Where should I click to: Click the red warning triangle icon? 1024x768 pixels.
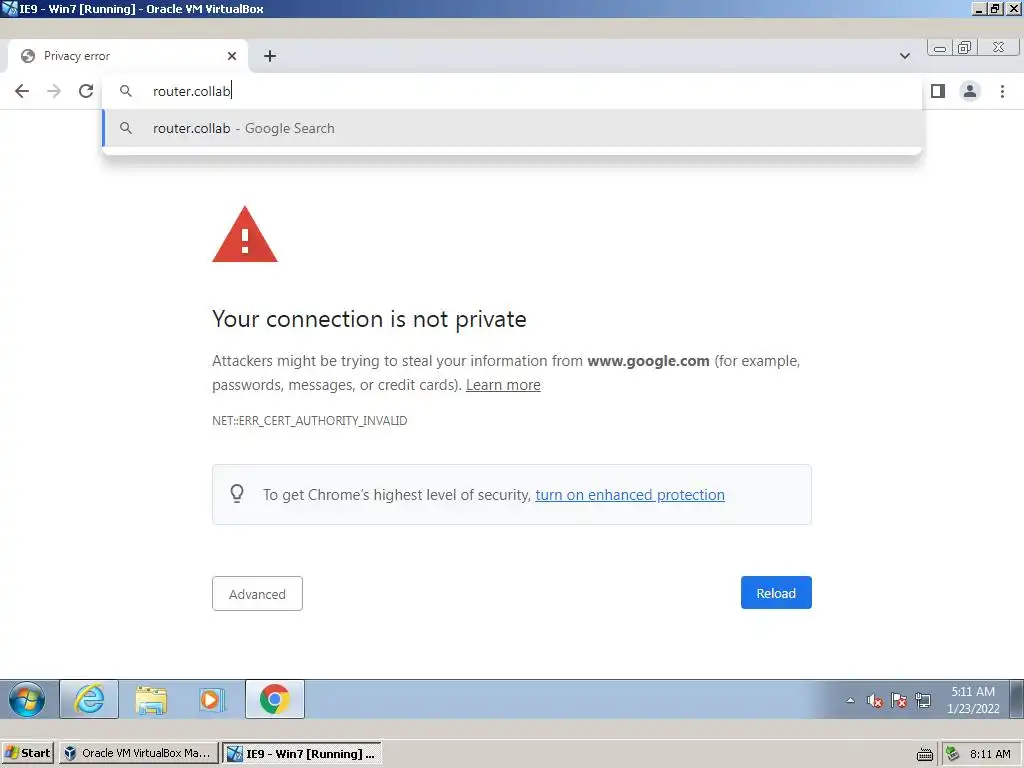[245, 234]
